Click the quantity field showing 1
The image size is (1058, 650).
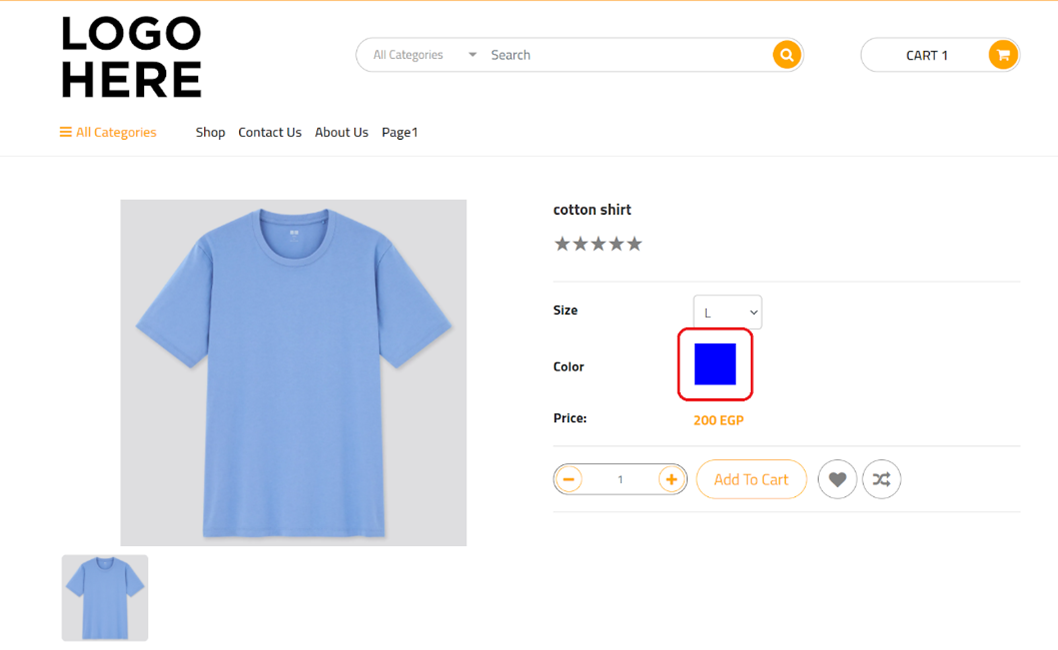point(620,479)
